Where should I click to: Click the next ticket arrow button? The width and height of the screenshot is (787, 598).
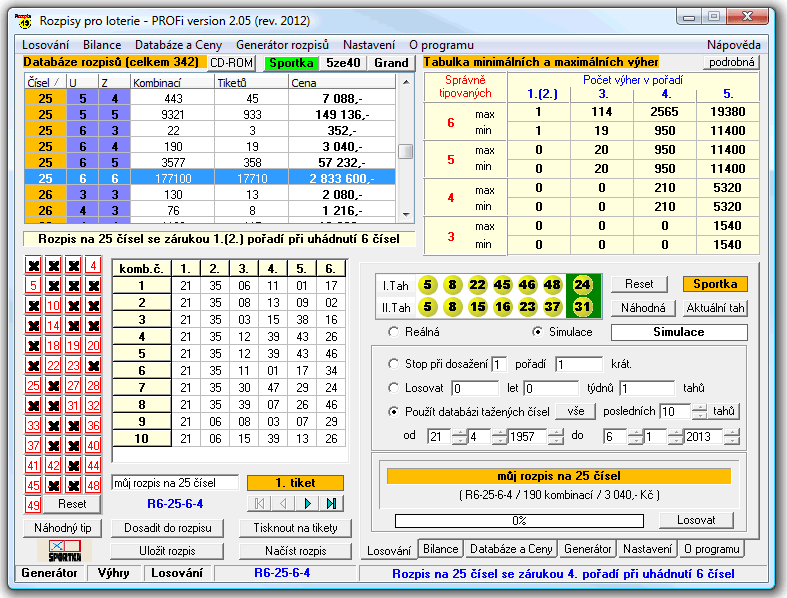click(307, 503)
